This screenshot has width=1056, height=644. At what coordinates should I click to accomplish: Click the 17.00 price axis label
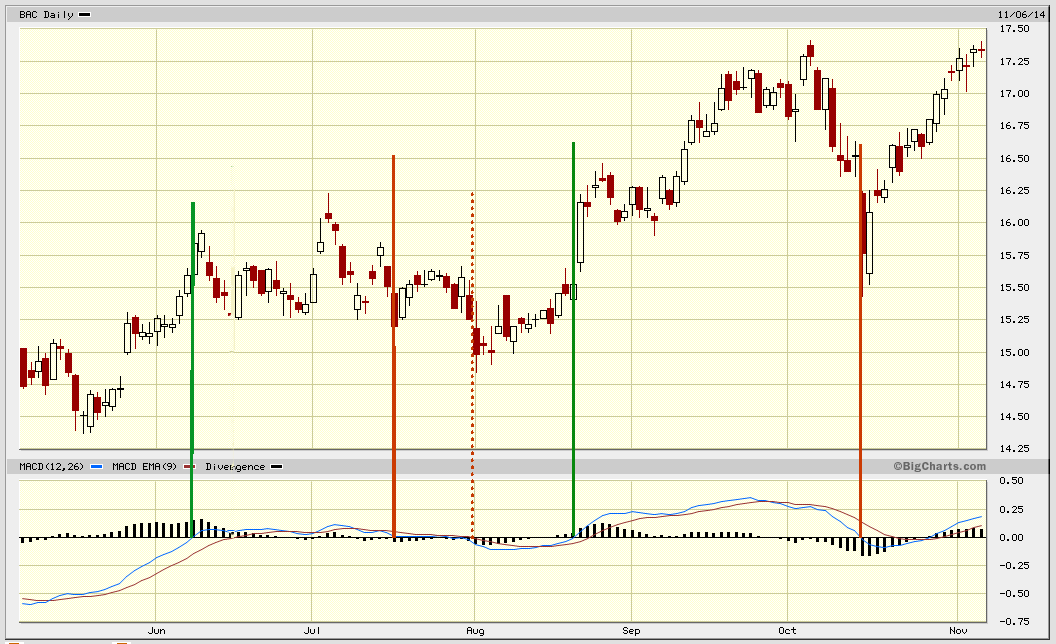pyautogui.click(x=1014, y=94)
